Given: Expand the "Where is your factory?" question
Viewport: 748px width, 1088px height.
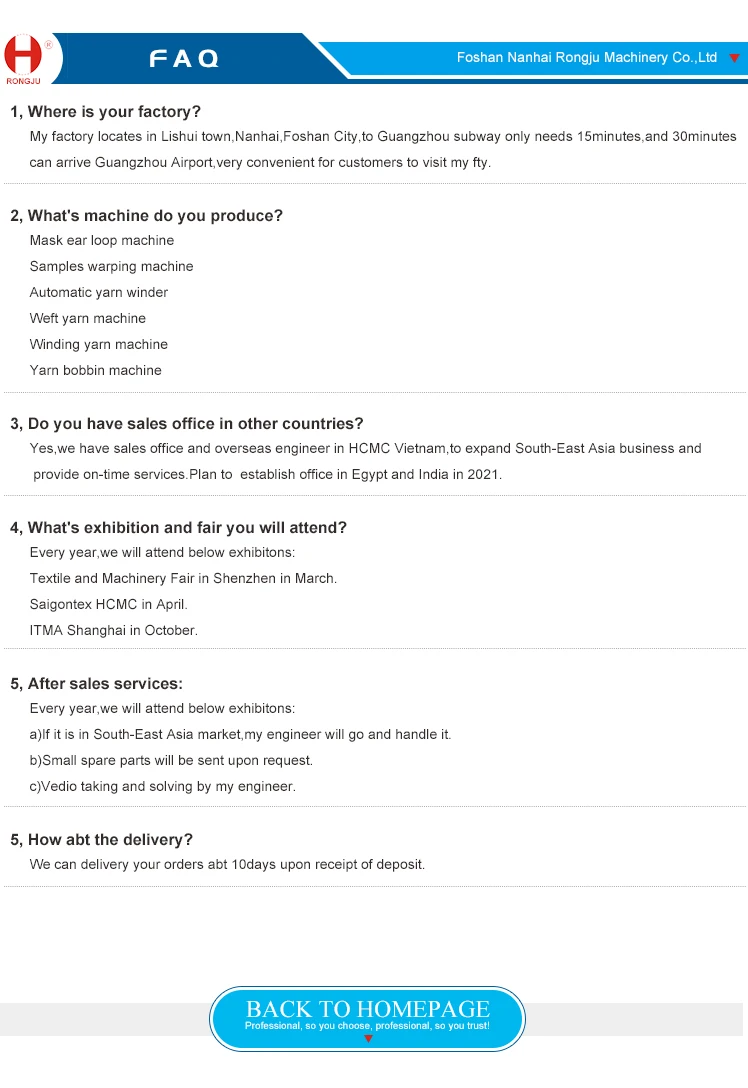Looking at the screenshot, I should 105,111.
